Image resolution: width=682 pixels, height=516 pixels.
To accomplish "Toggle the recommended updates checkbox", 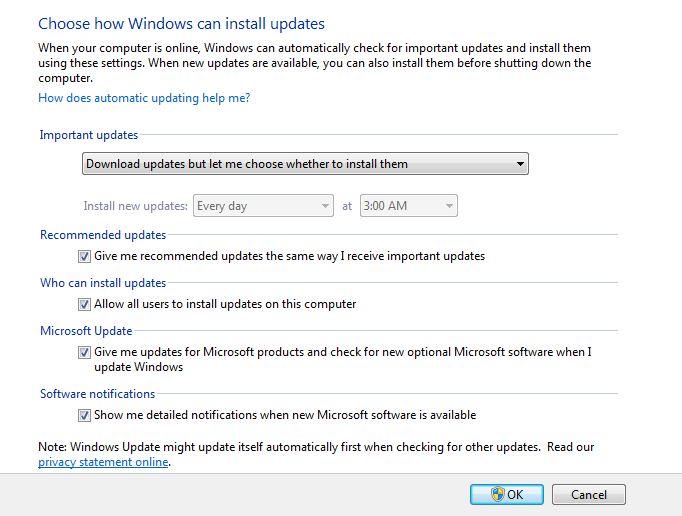I will [x=84, y=256].
